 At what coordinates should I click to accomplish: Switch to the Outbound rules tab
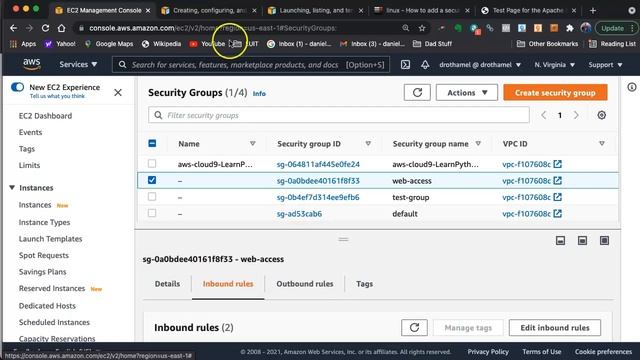(x=305, y=284)
